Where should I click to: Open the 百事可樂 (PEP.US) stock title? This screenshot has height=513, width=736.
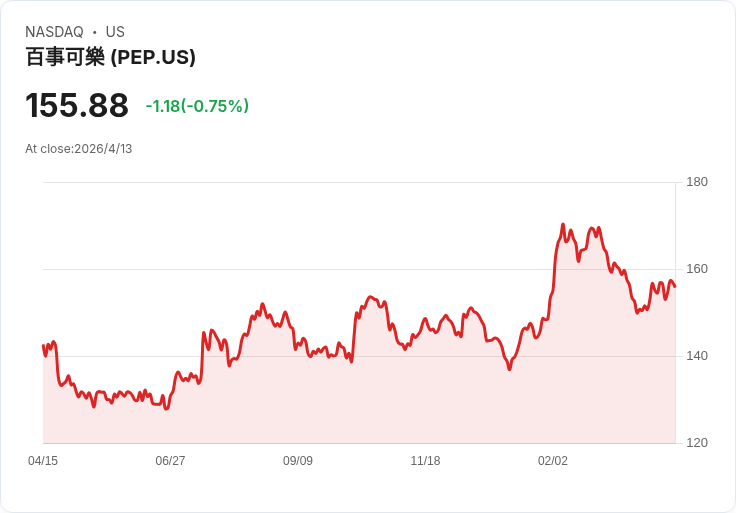tap(110, 57)
